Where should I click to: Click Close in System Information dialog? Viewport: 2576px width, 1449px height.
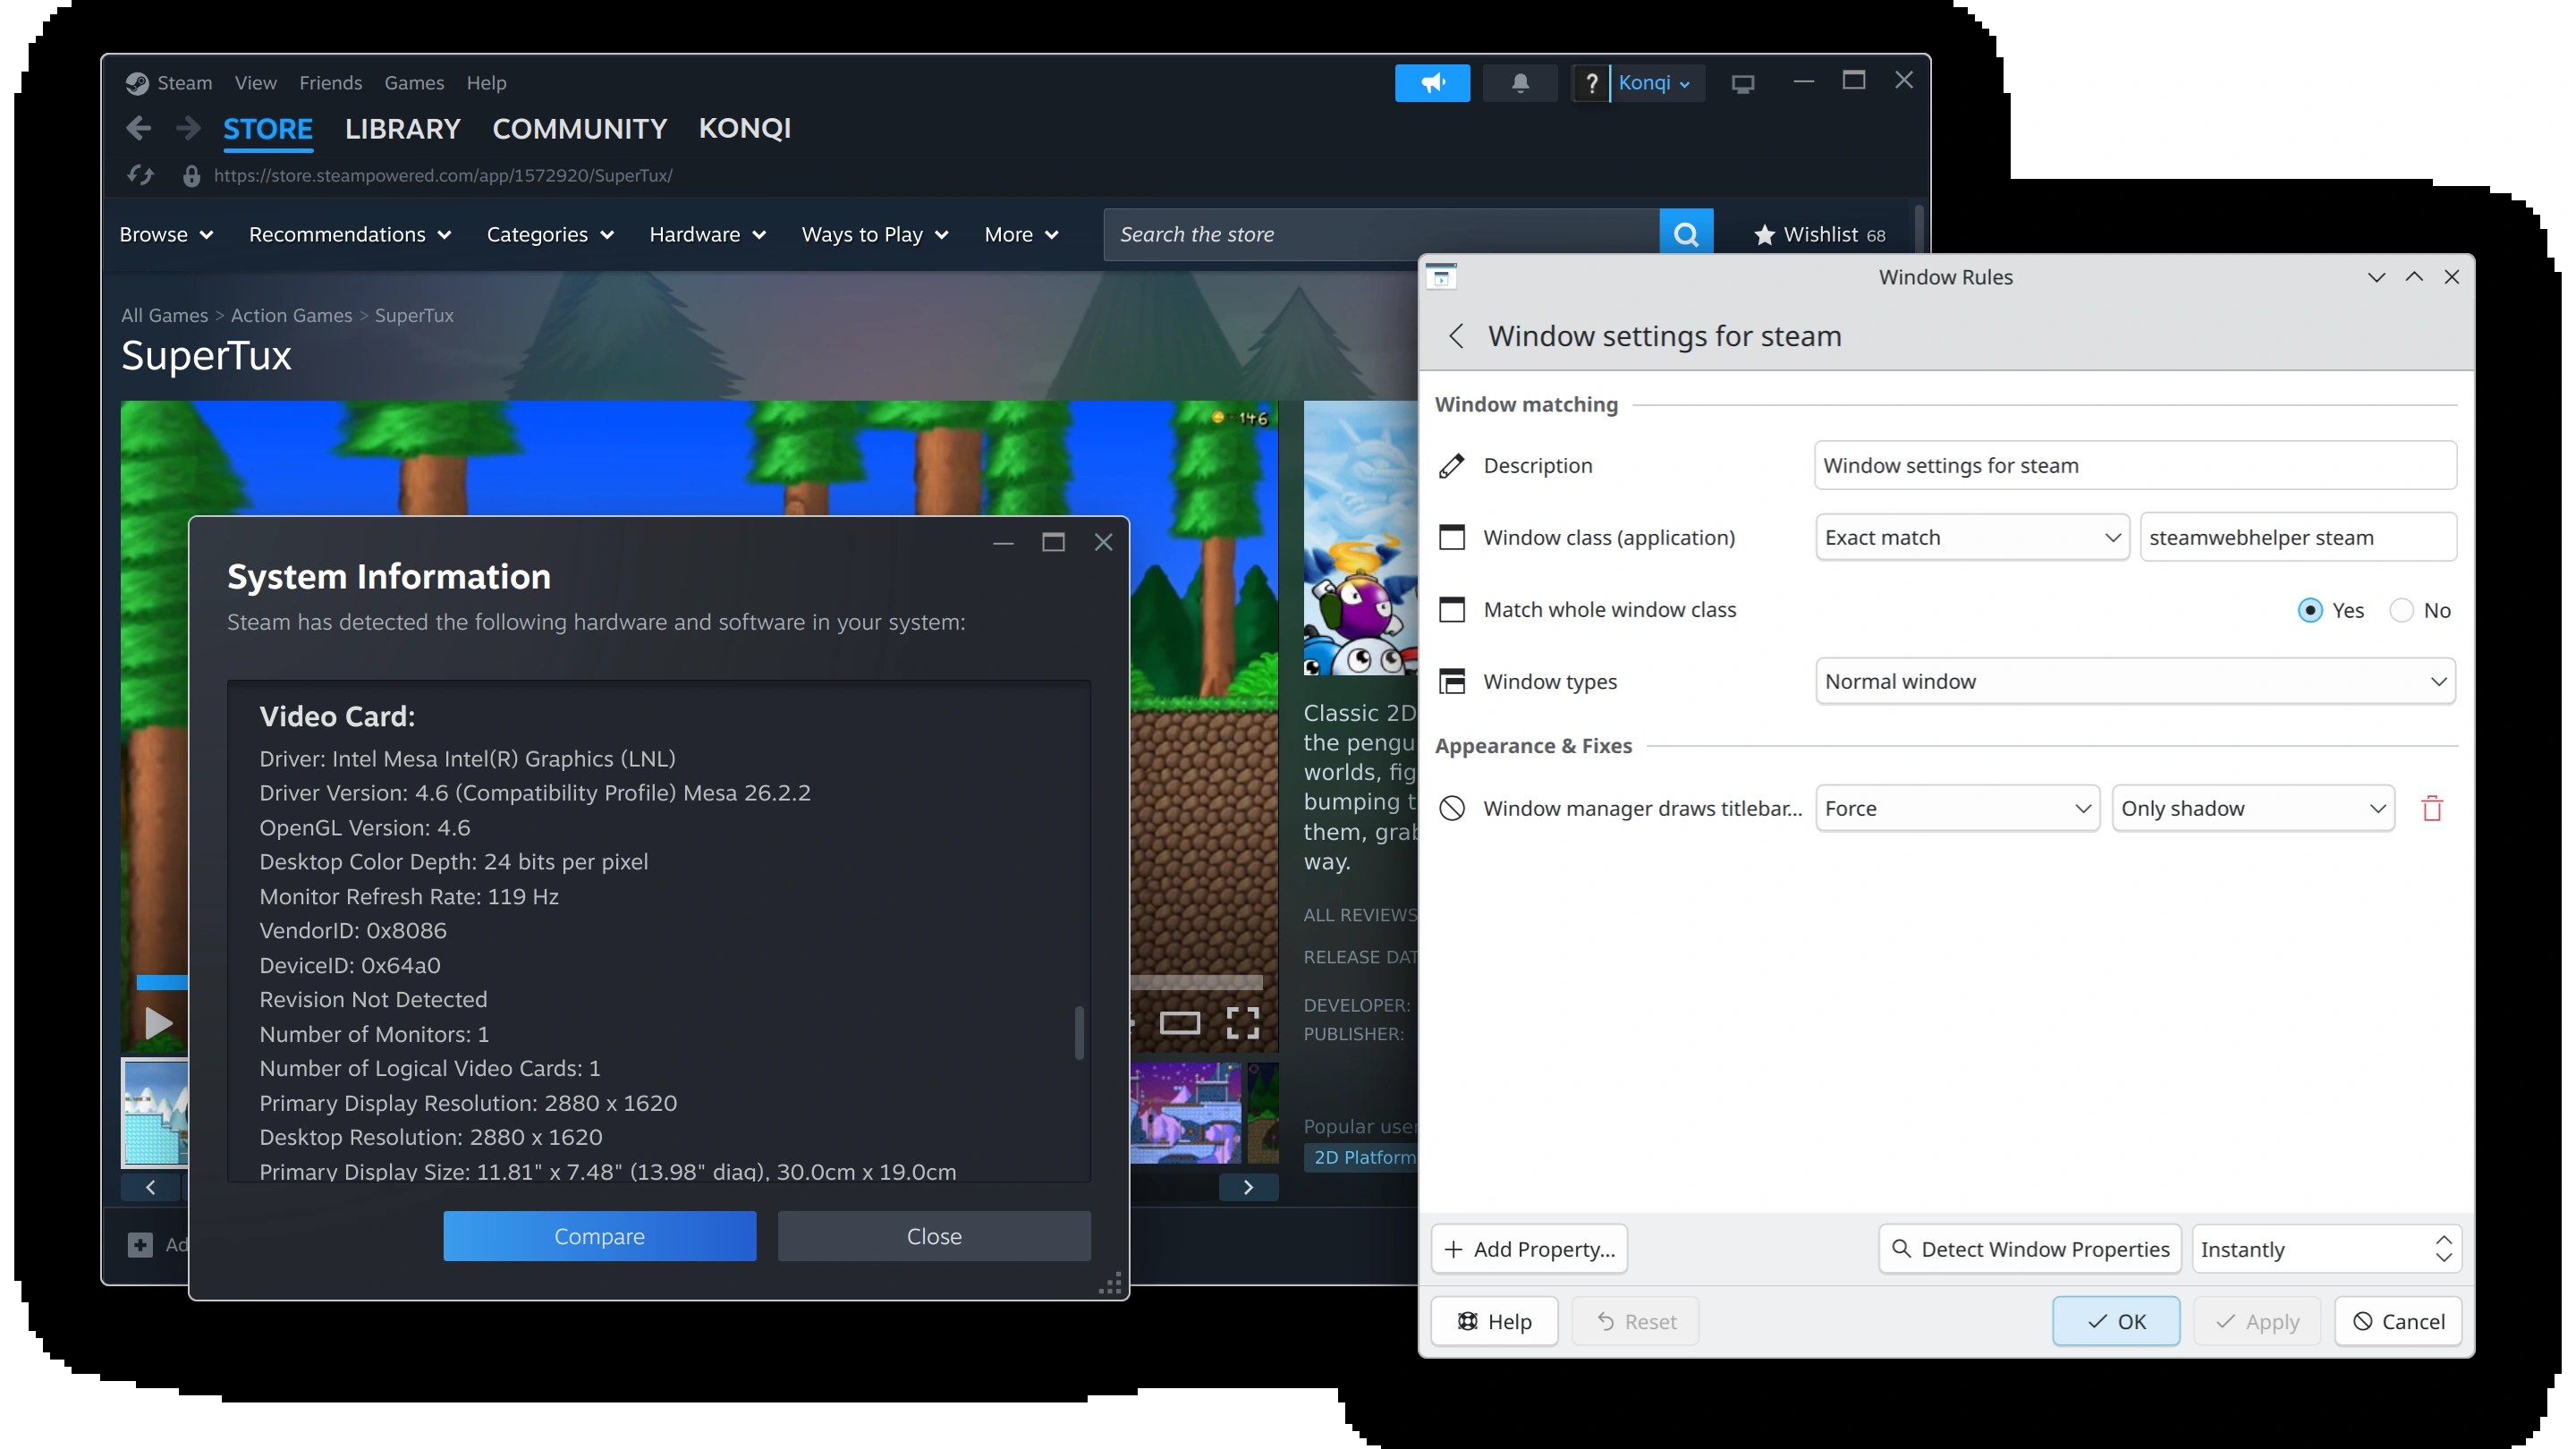coord(934,1236)
